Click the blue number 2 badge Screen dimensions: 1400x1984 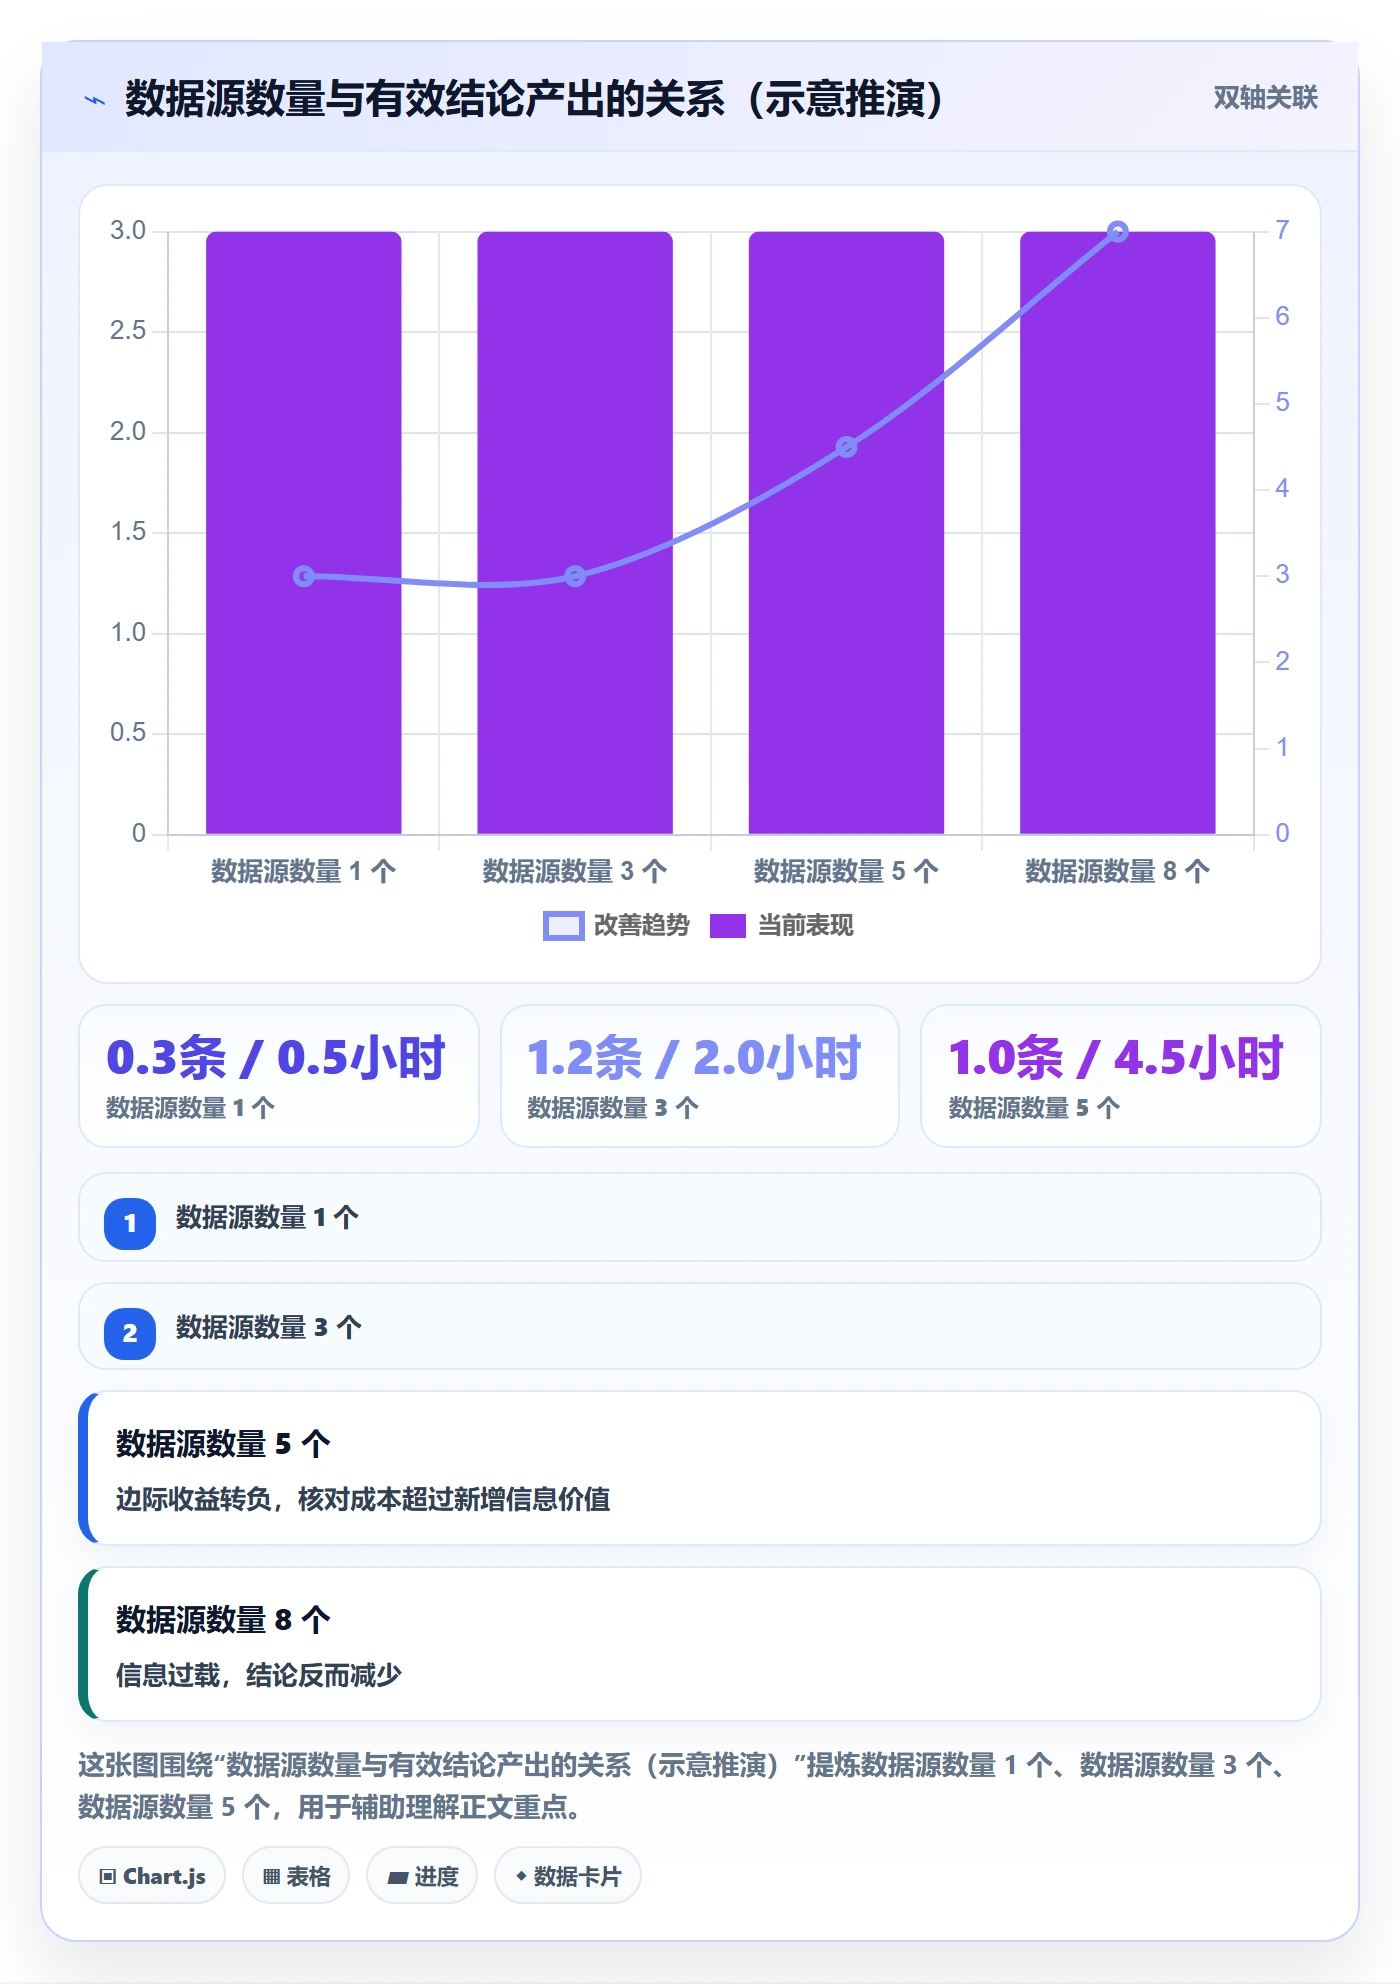(x=130, y=1333)
